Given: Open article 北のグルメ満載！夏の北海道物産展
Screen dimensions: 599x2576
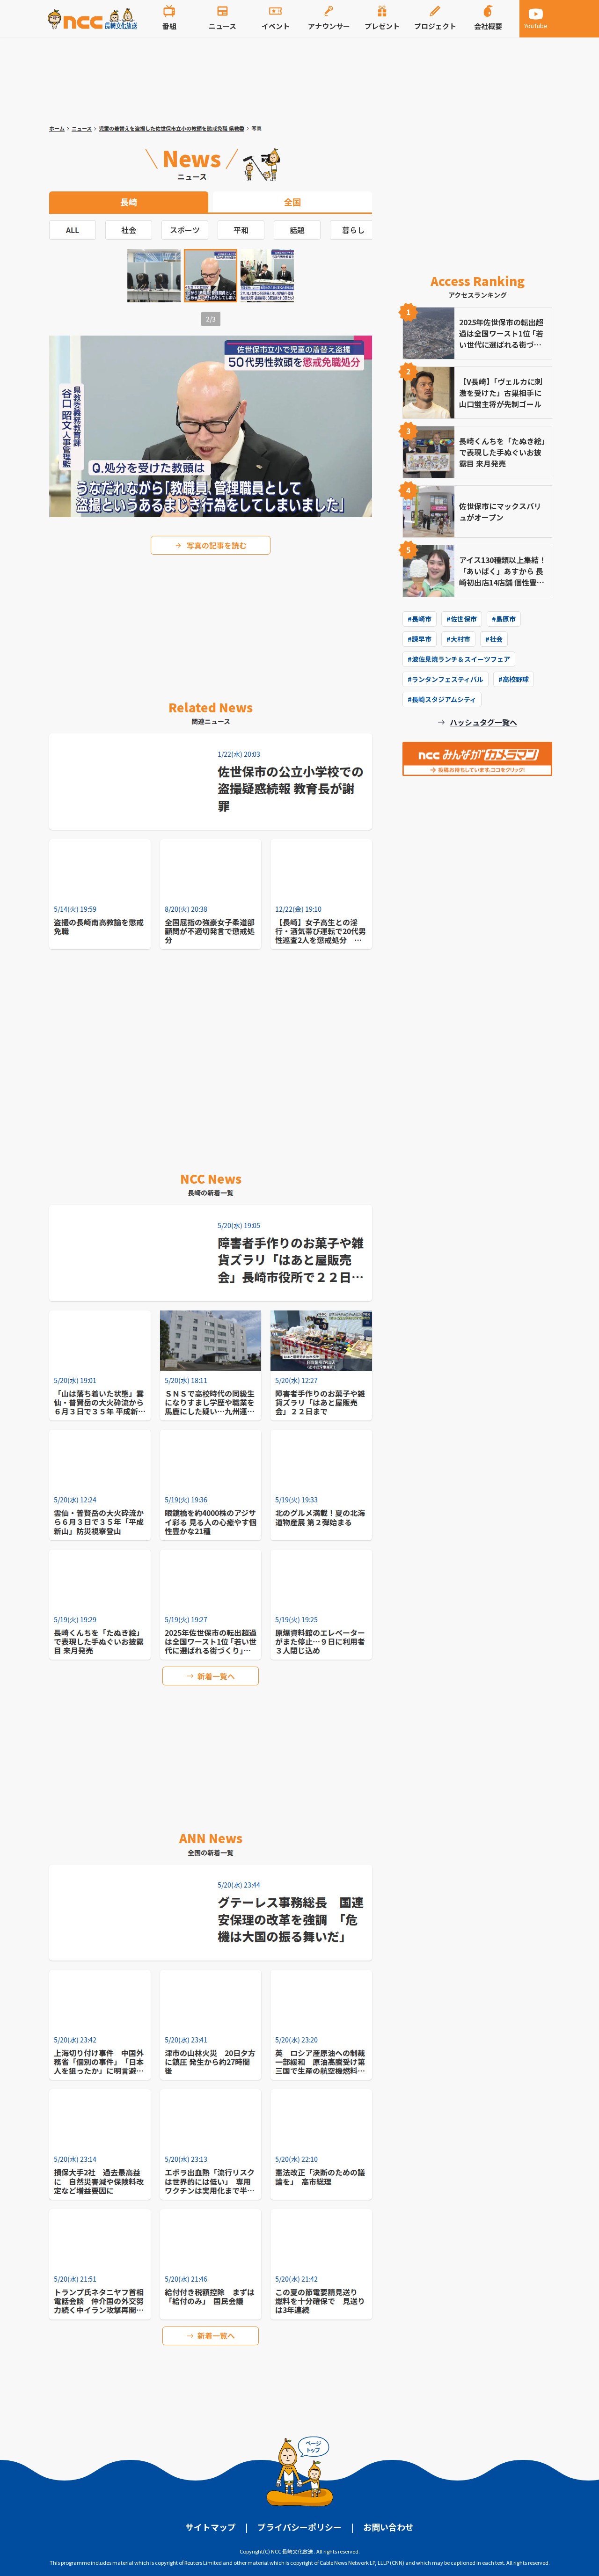Looking at the screenshot, I should click(321, 1485).
